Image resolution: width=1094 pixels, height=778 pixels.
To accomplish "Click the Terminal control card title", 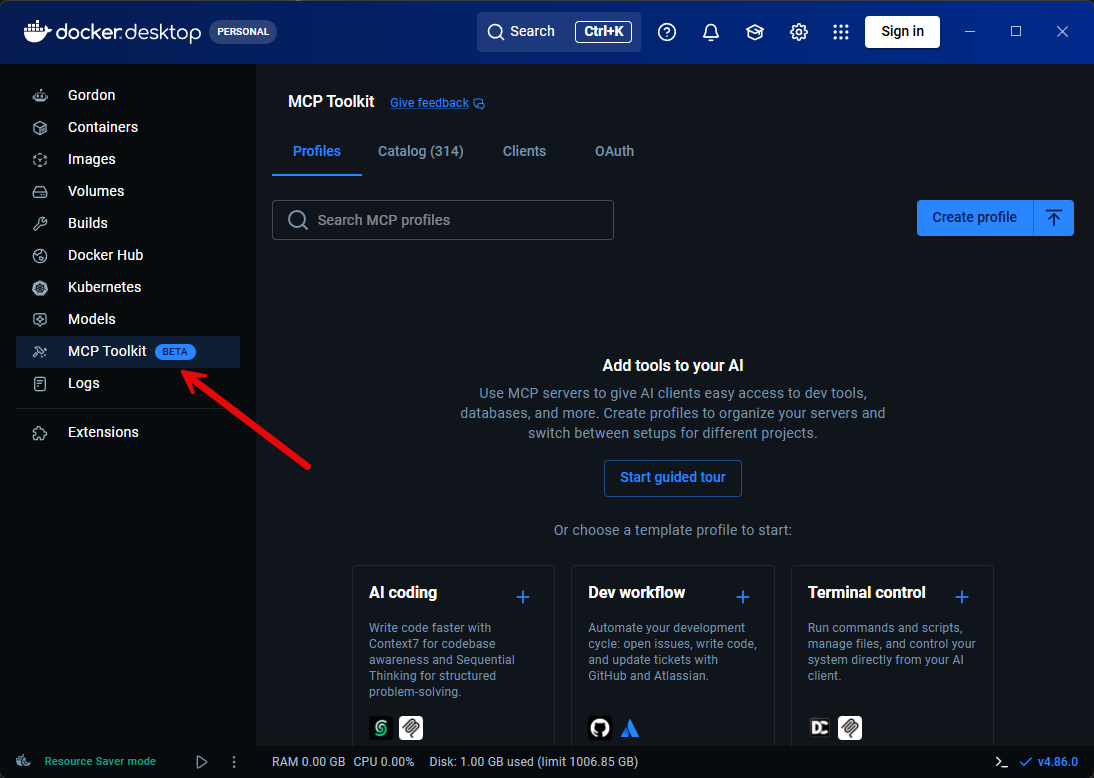I will [x=867, y=593].
